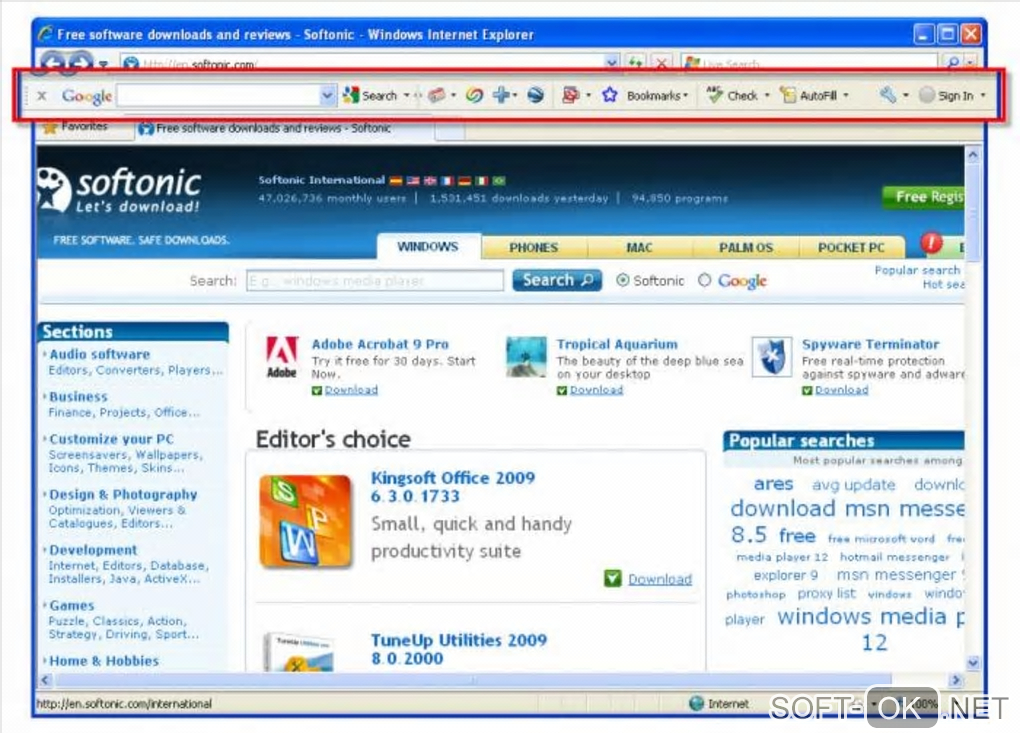Select the Softonic search radio option

[x=623, y=280]
